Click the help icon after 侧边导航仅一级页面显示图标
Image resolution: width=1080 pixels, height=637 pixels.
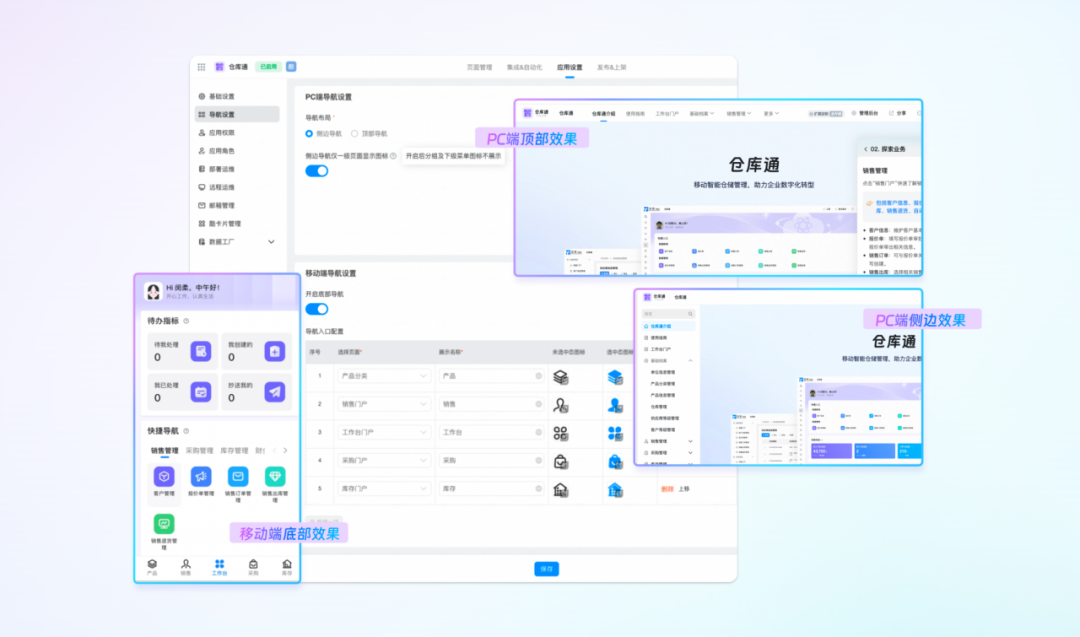click(393, 156)
